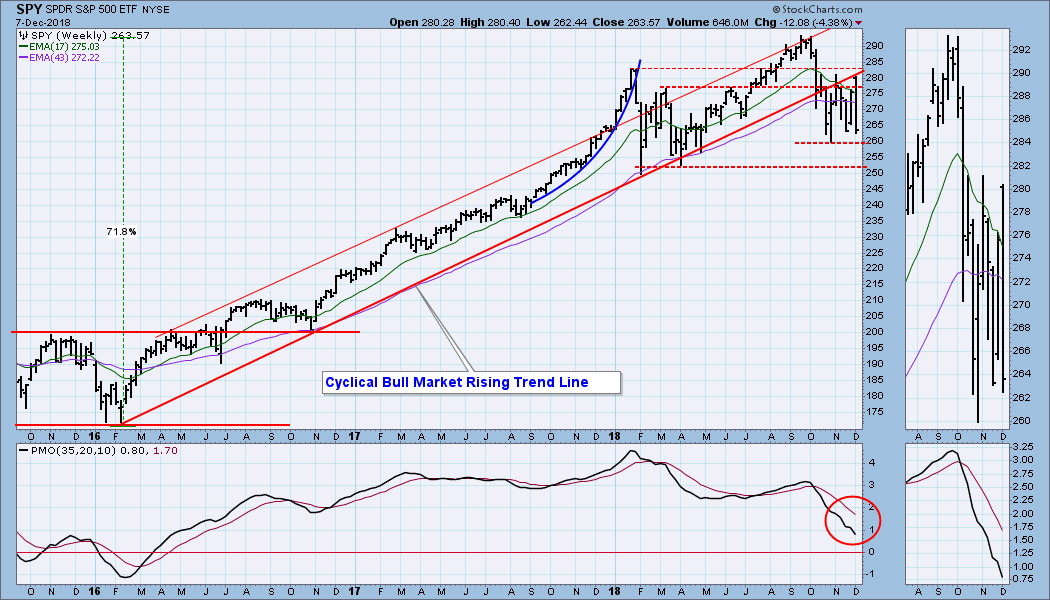This screenshot has height=600, width=1050.
Task: Click the 292 label on zoom panel axis
Action: pos(1021,50)
